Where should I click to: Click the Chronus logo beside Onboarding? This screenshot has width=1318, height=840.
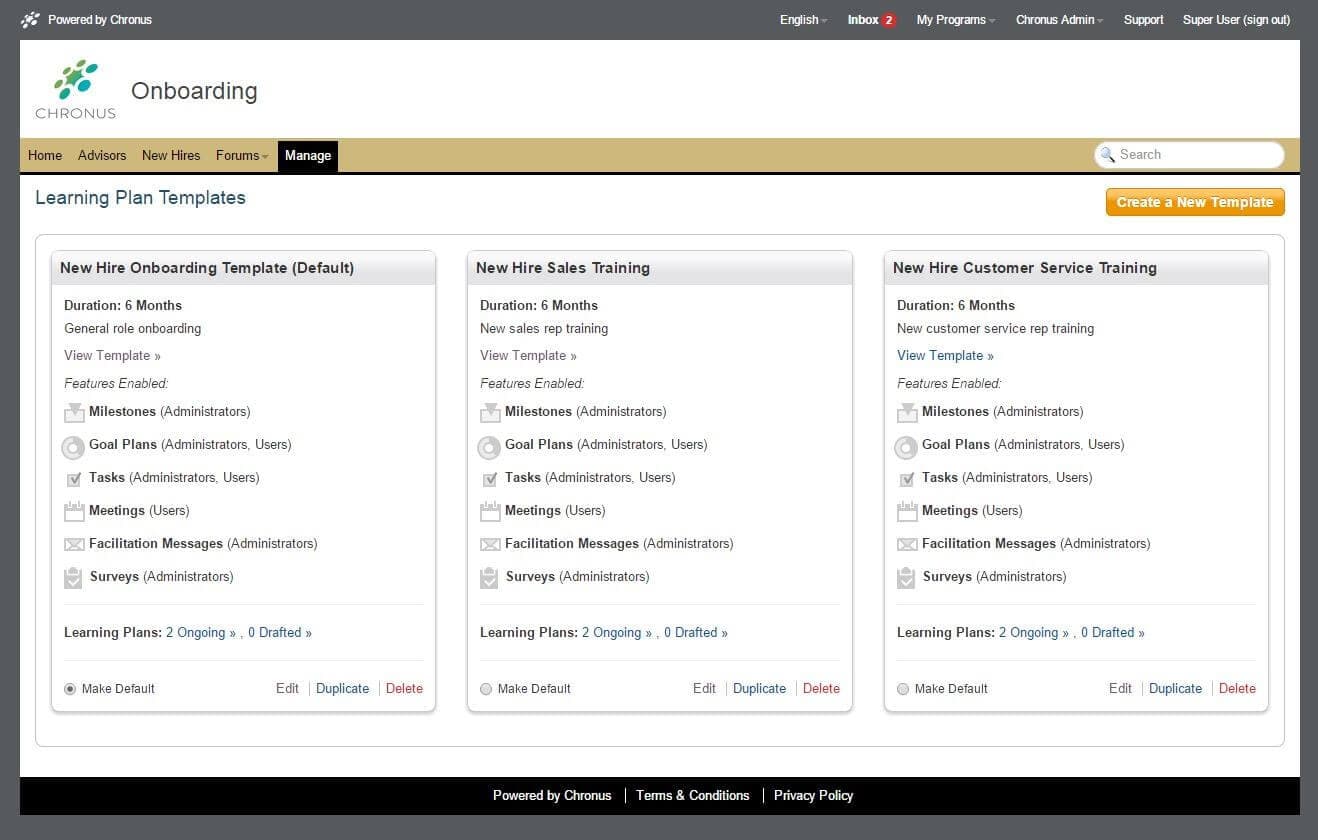tap(76, 90)
